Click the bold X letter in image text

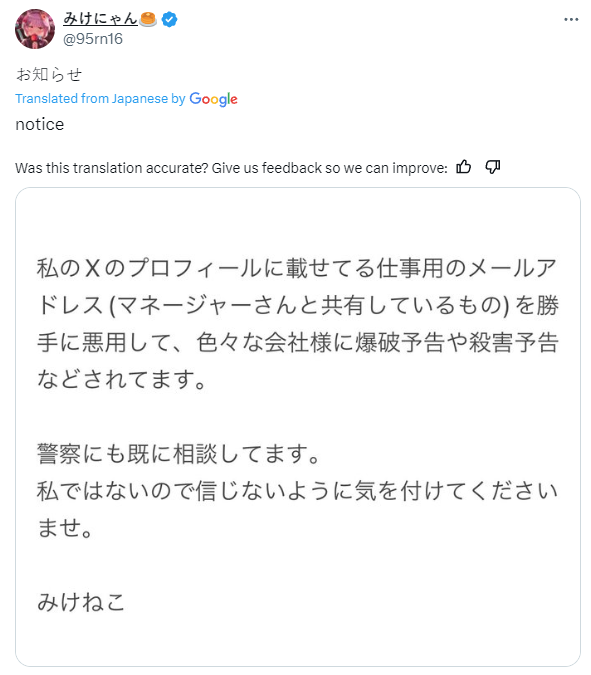(x=93, y=268)
